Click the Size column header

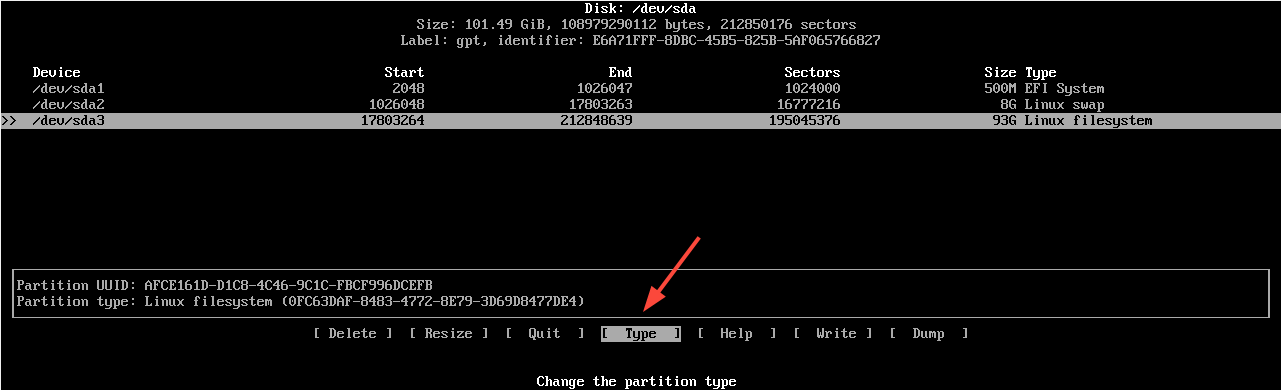coord(1000,73)
